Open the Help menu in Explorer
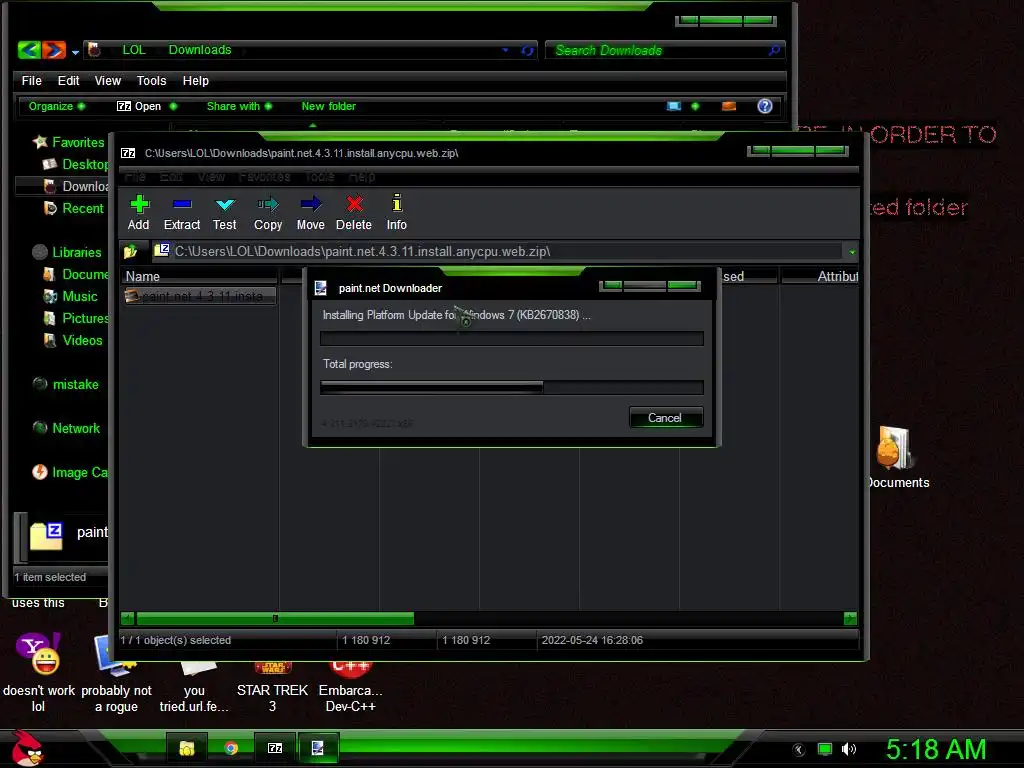Screen dimensions: 1024x768 (x=196, y=81)
